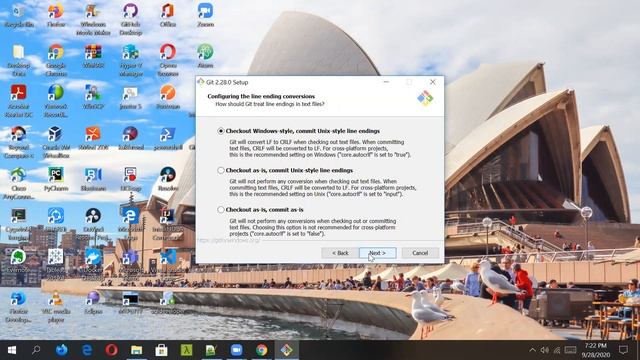Click the Back button in Git Setup

pos(340,253)
